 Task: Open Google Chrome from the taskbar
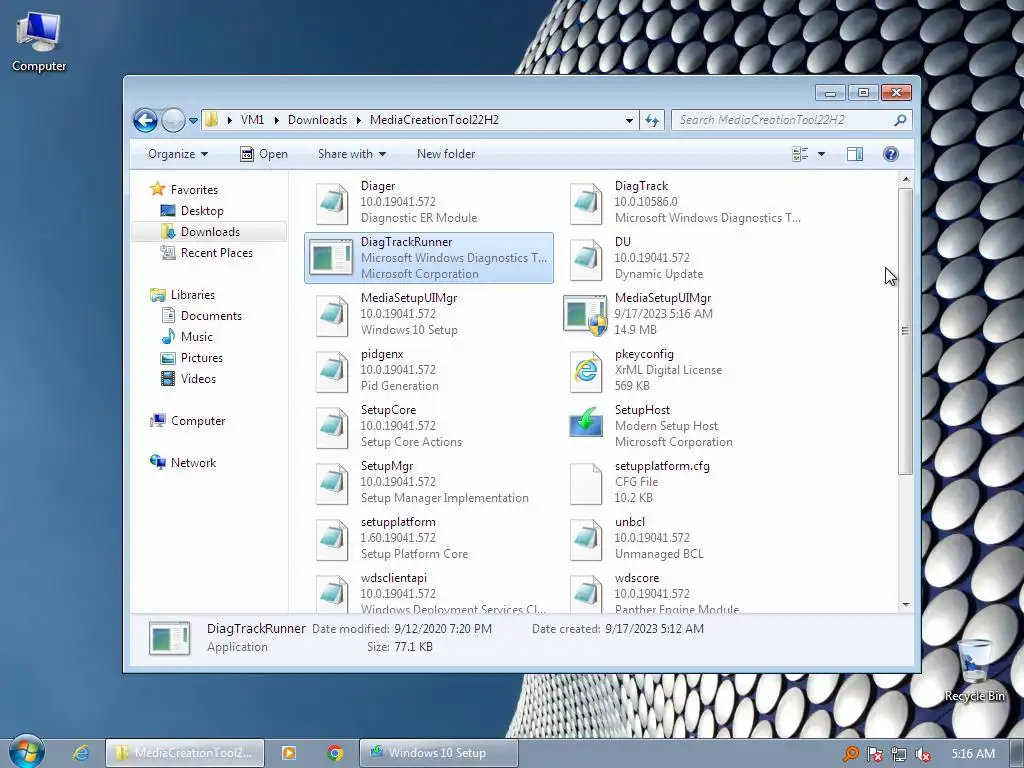(x=335, y=753)
